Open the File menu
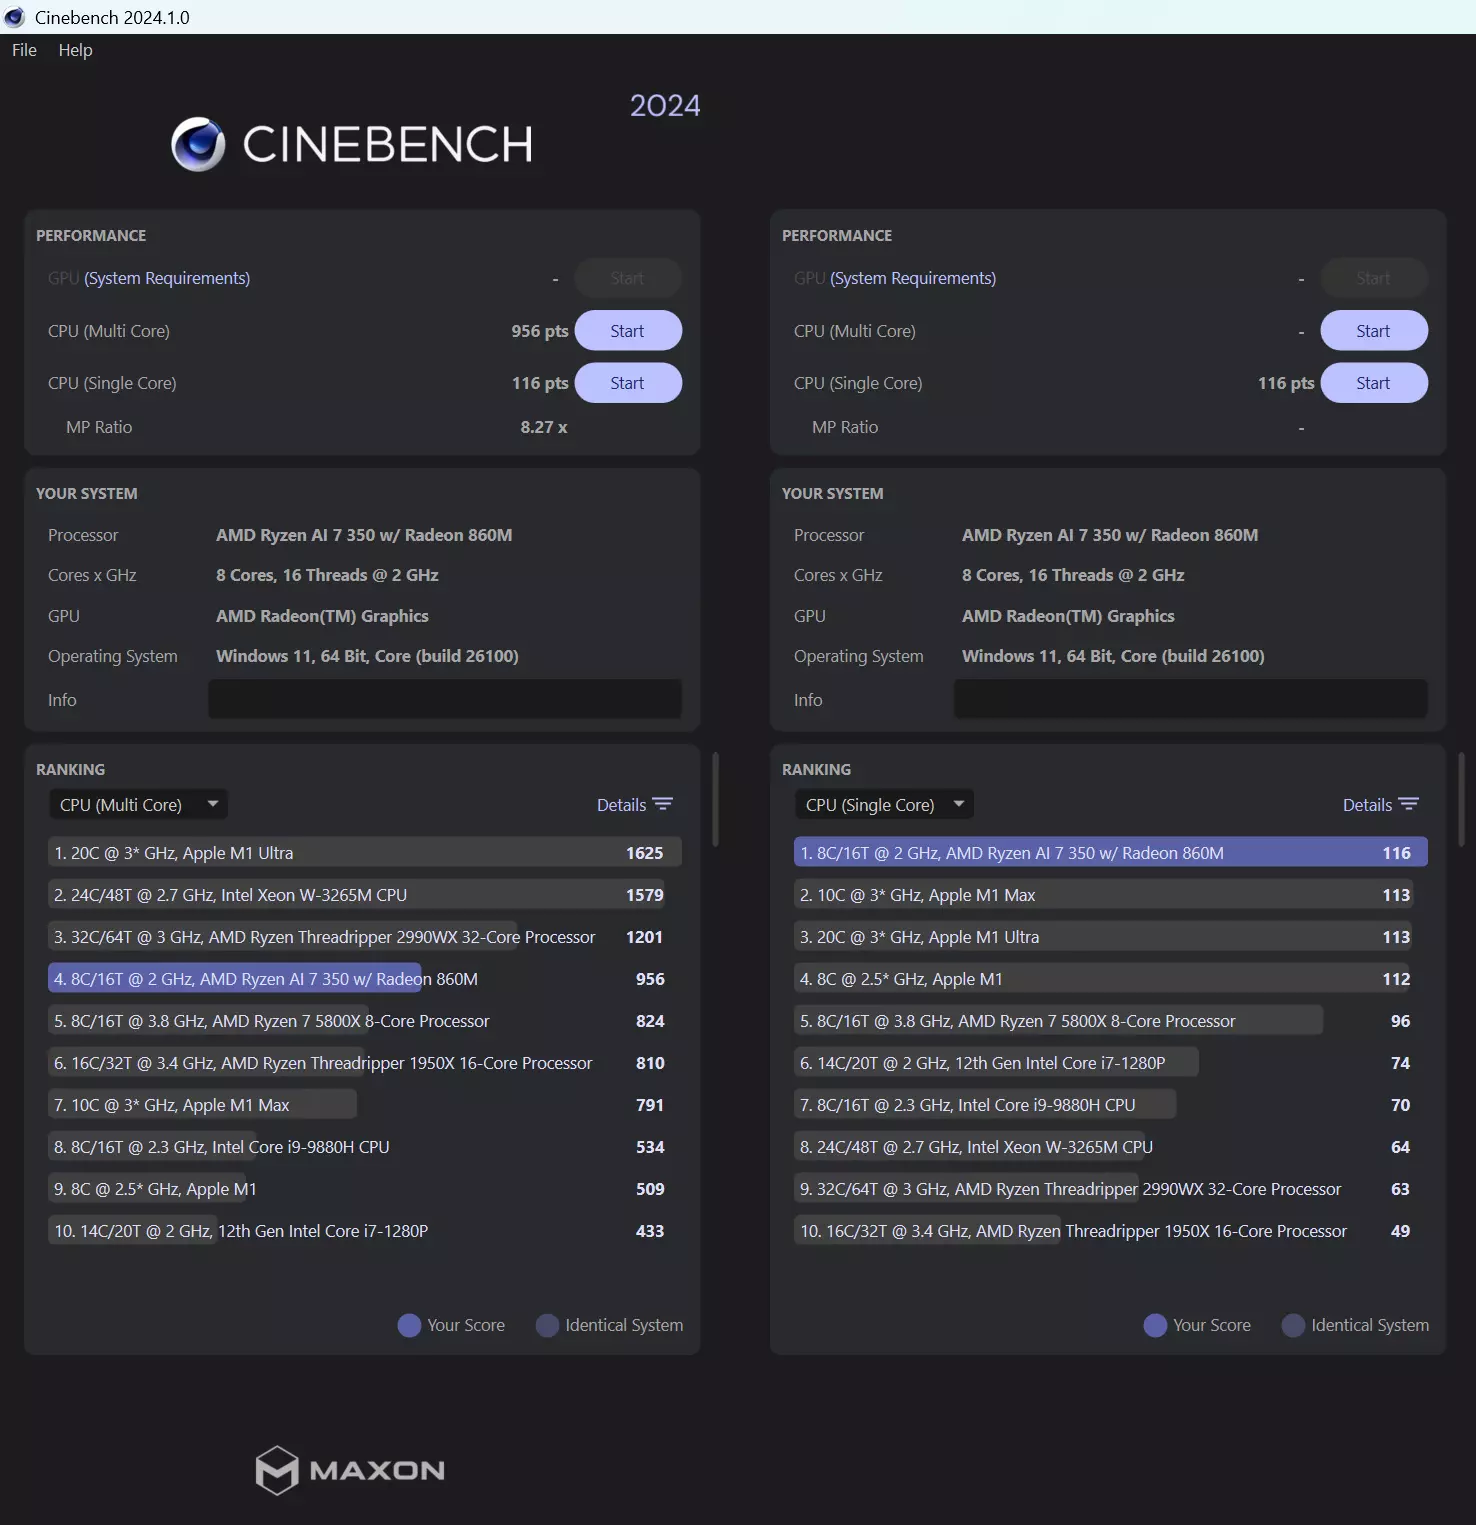The image size is (1476, 1525). pos(24,50)
